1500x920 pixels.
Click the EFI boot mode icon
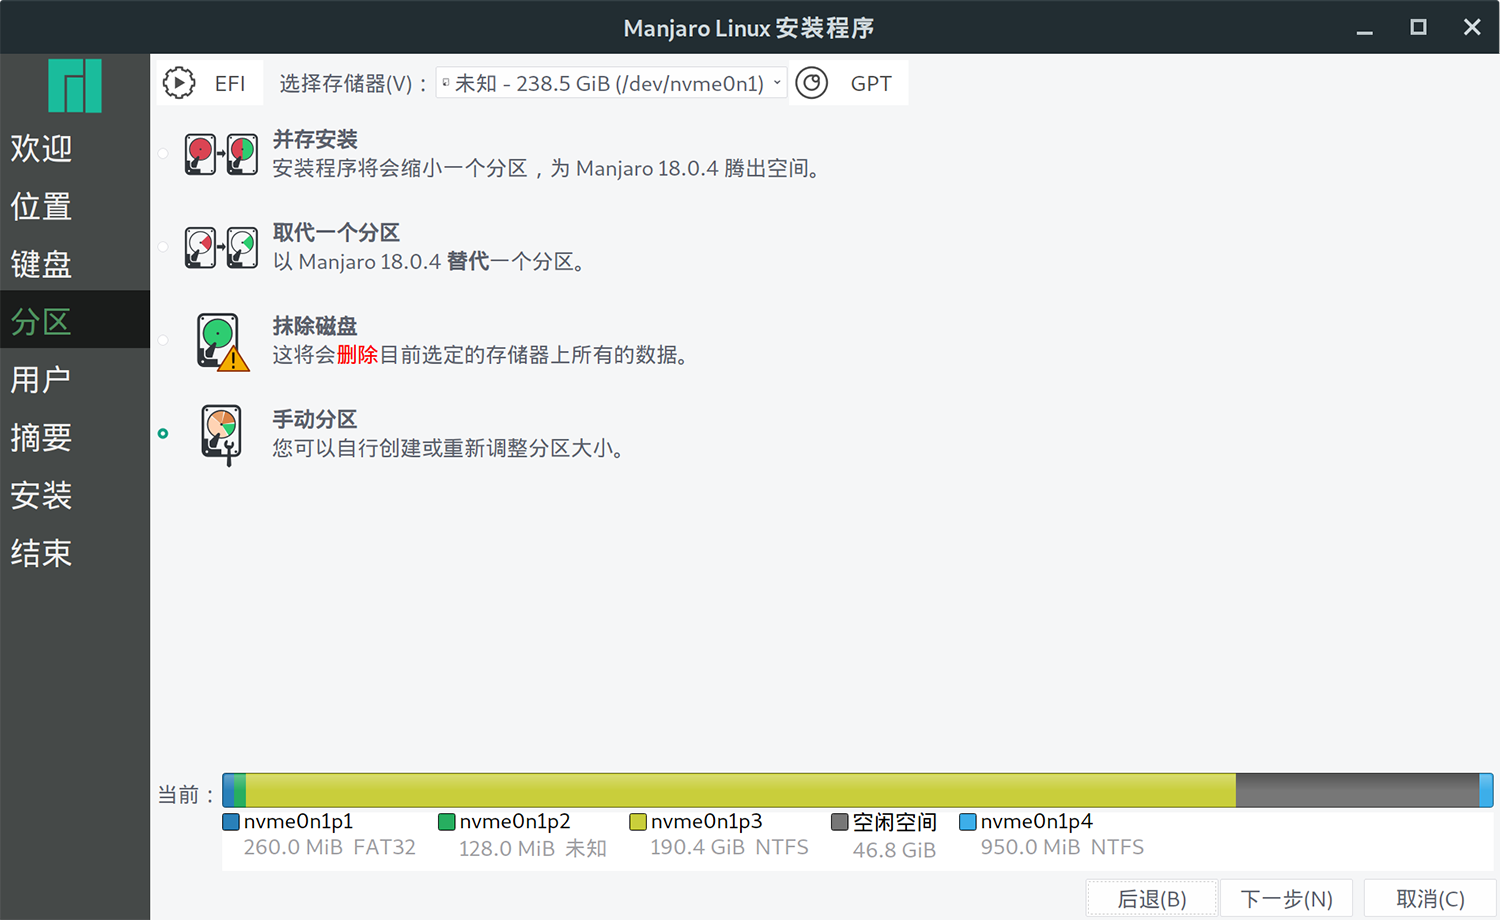179,83
